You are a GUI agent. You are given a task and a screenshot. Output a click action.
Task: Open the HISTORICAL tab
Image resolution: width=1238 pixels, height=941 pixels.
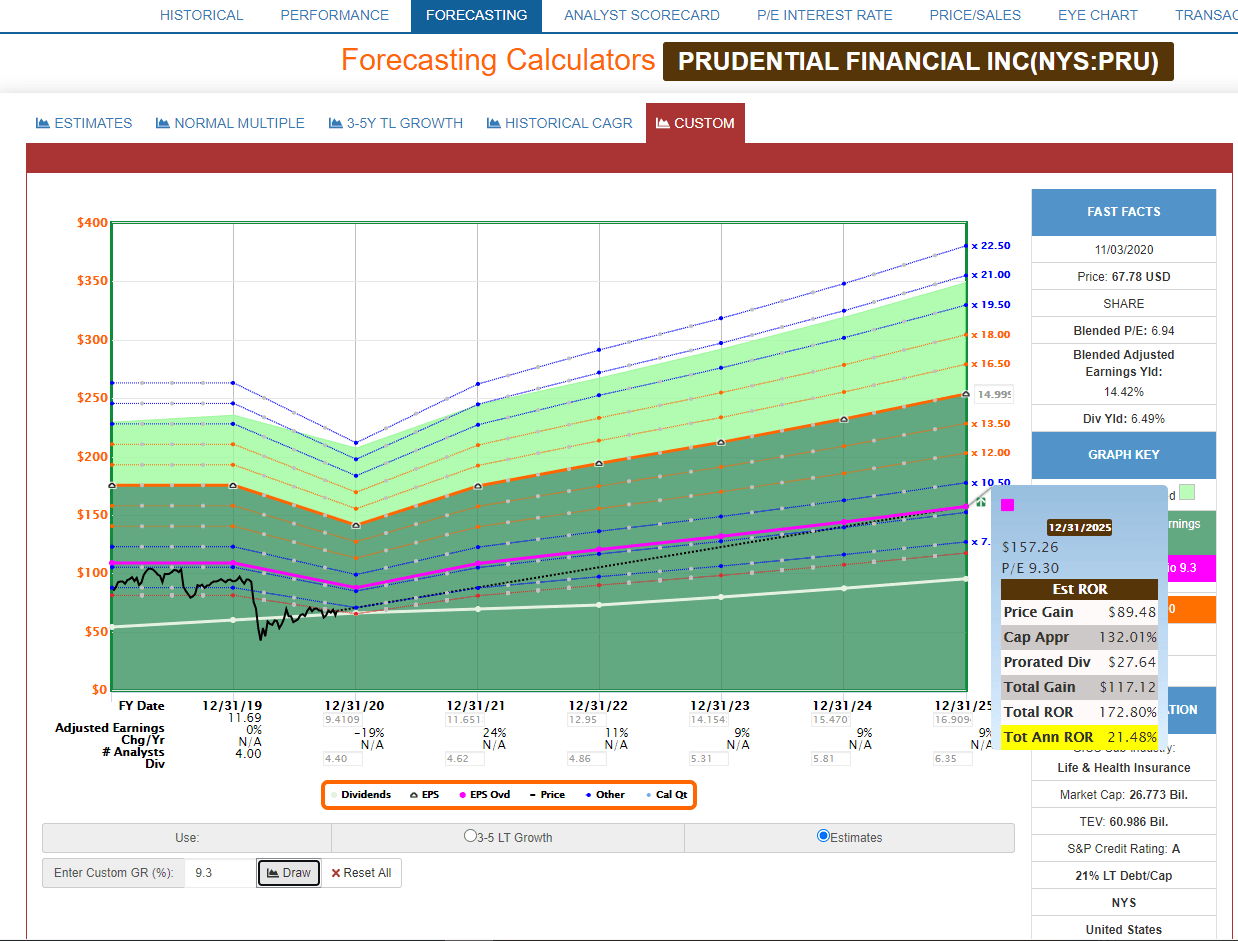201,15
